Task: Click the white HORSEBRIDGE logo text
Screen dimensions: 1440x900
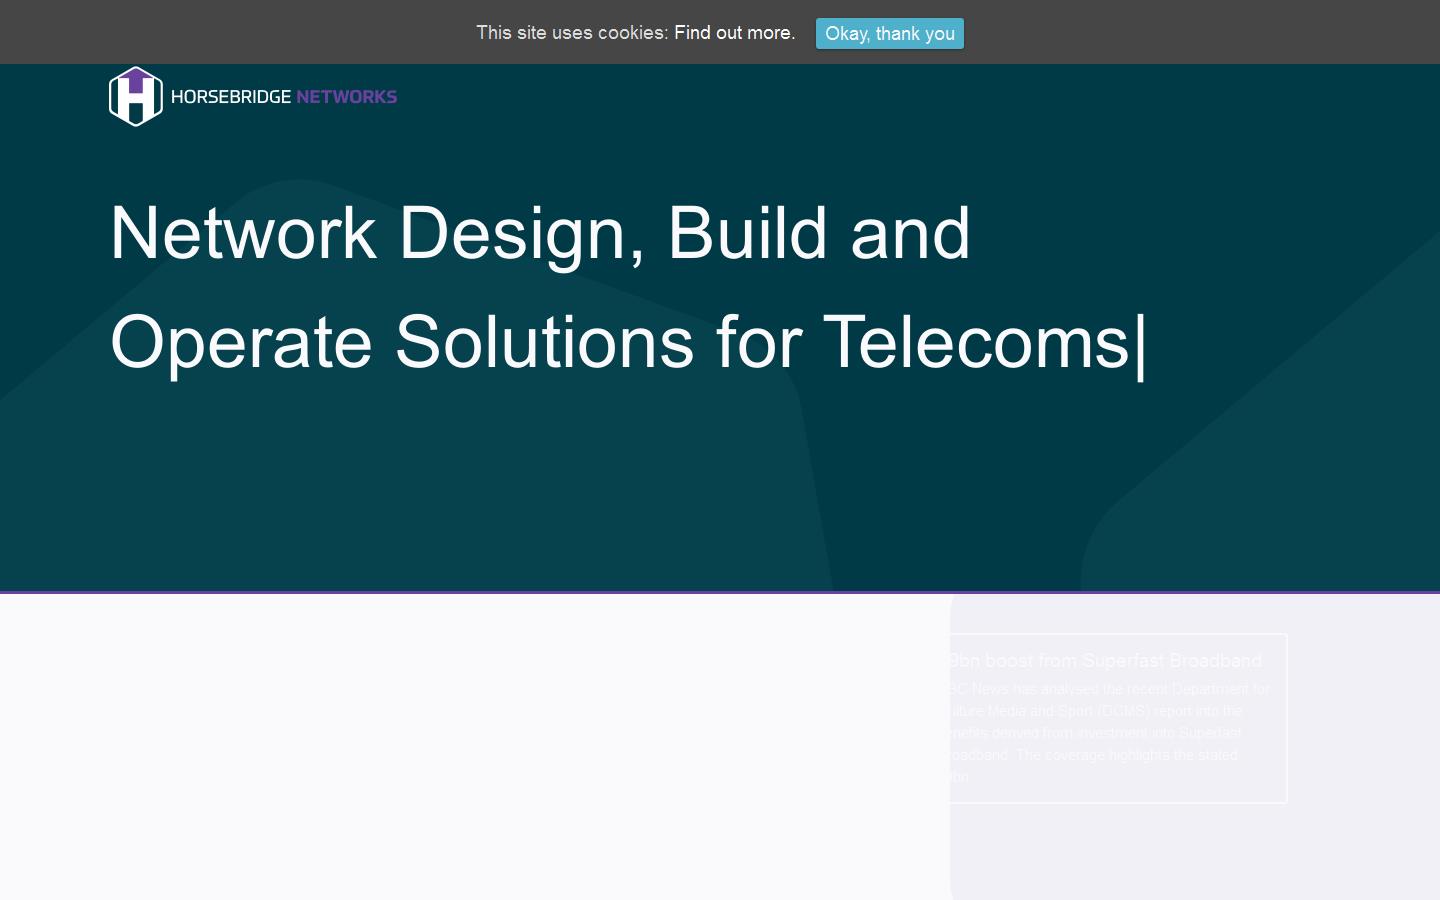Action: pos(231,97)
